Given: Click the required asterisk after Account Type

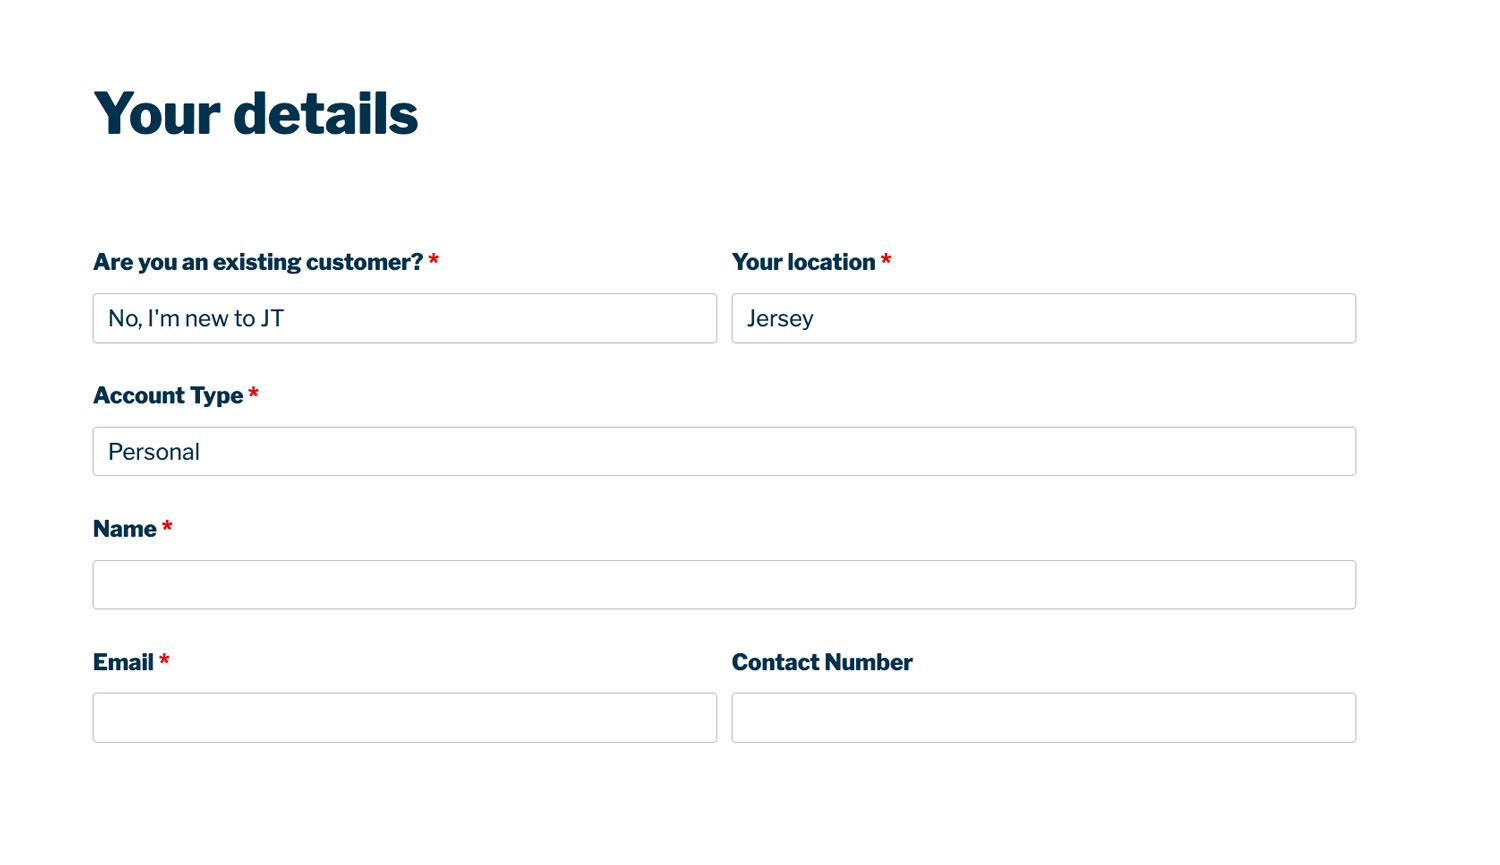Looking at the screenshot, I should (254, 393).
